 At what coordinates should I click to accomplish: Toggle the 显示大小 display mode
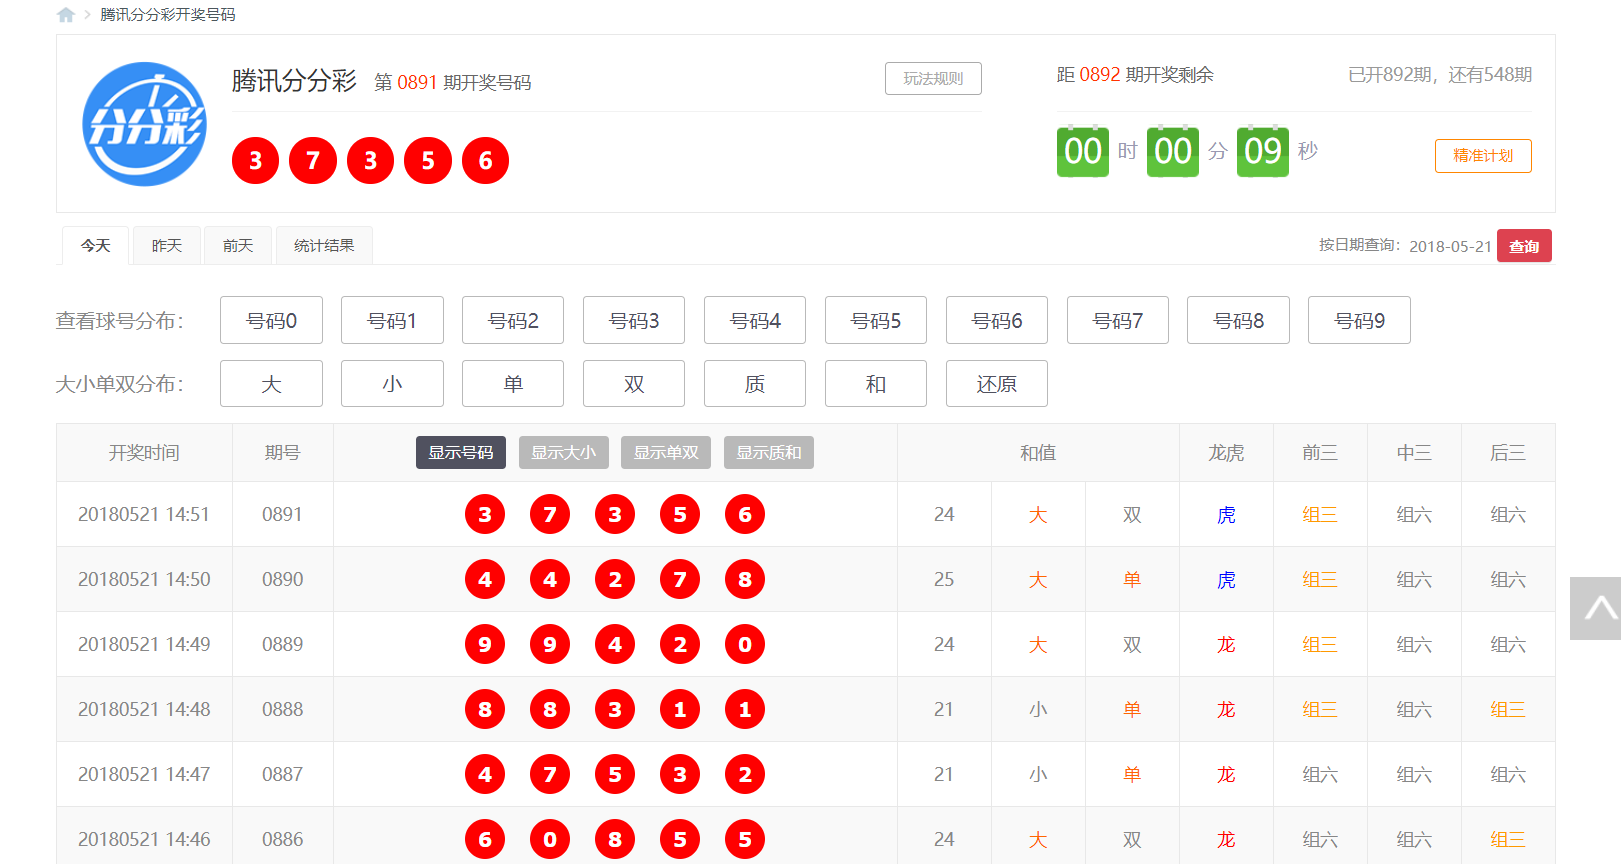click(x=564, y=453)
